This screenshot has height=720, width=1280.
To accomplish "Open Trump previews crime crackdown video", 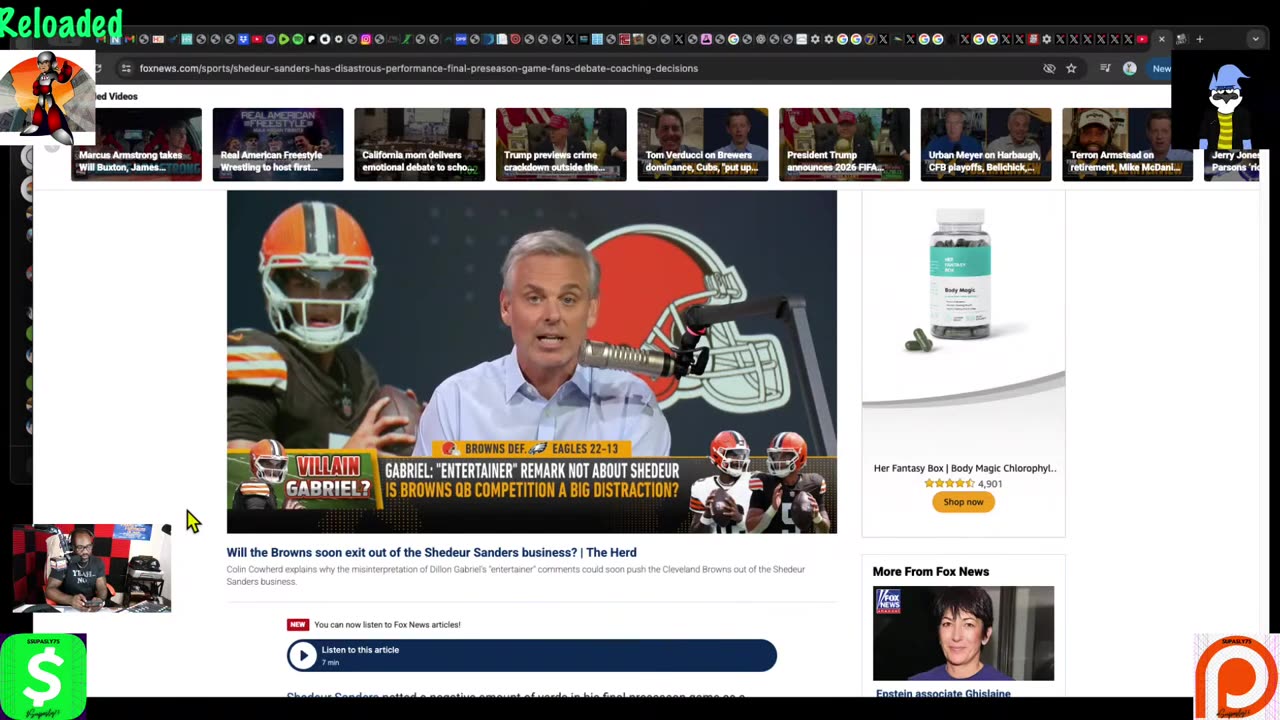I will [x=561, y=144].
